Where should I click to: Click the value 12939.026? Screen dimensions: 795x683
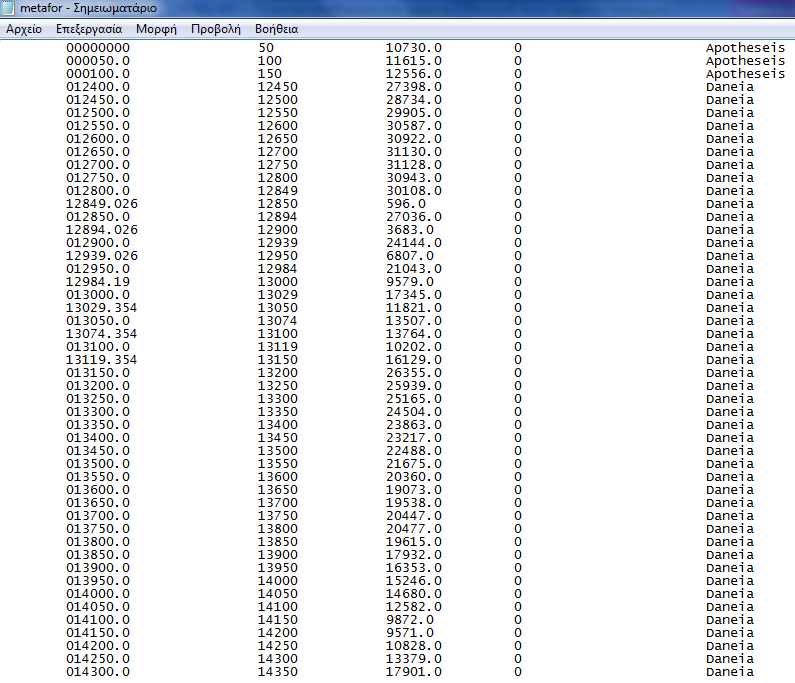click(102, 256)
